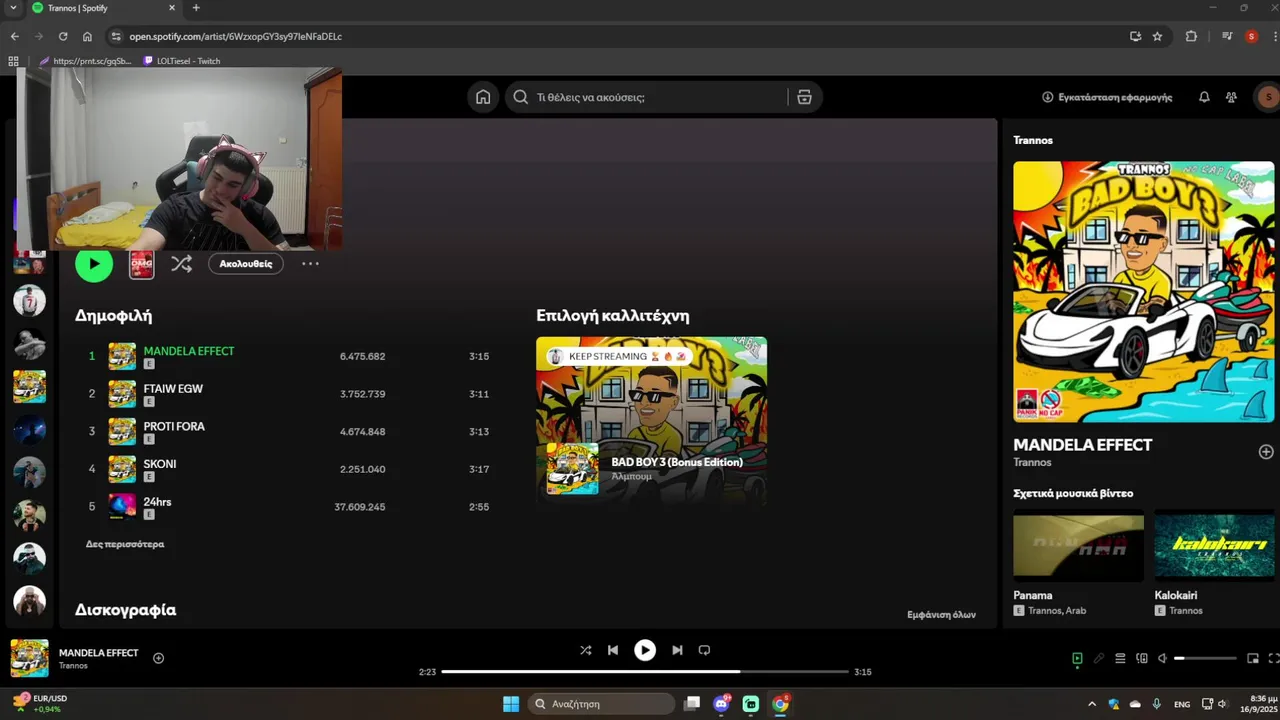Open the play queue icon

[x=1120, y=658]
